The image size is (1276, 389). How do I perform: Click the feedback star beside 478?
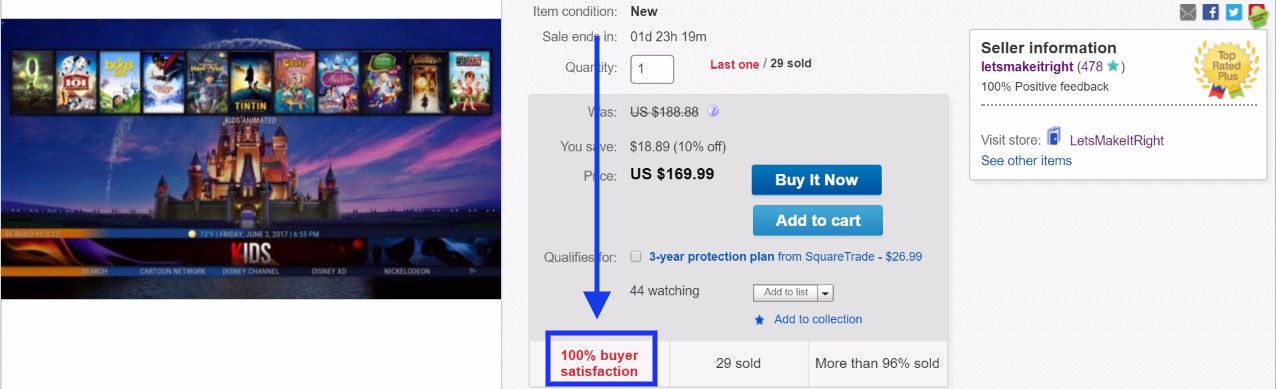point(1112,67)
